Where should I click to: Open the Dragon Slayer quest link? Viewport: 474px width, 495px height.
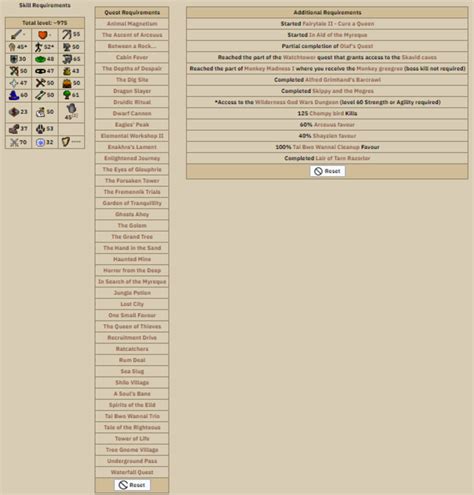click(132, 91)
